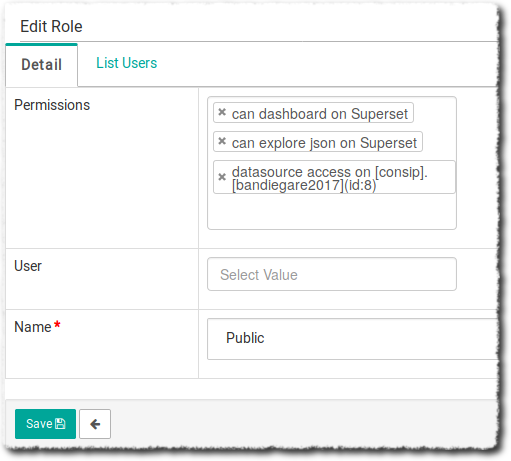Viewport: 511px width, 461px height.
Task: Remove 'can dashboard on Superset' permission
Action: click(x=222, y=113)
